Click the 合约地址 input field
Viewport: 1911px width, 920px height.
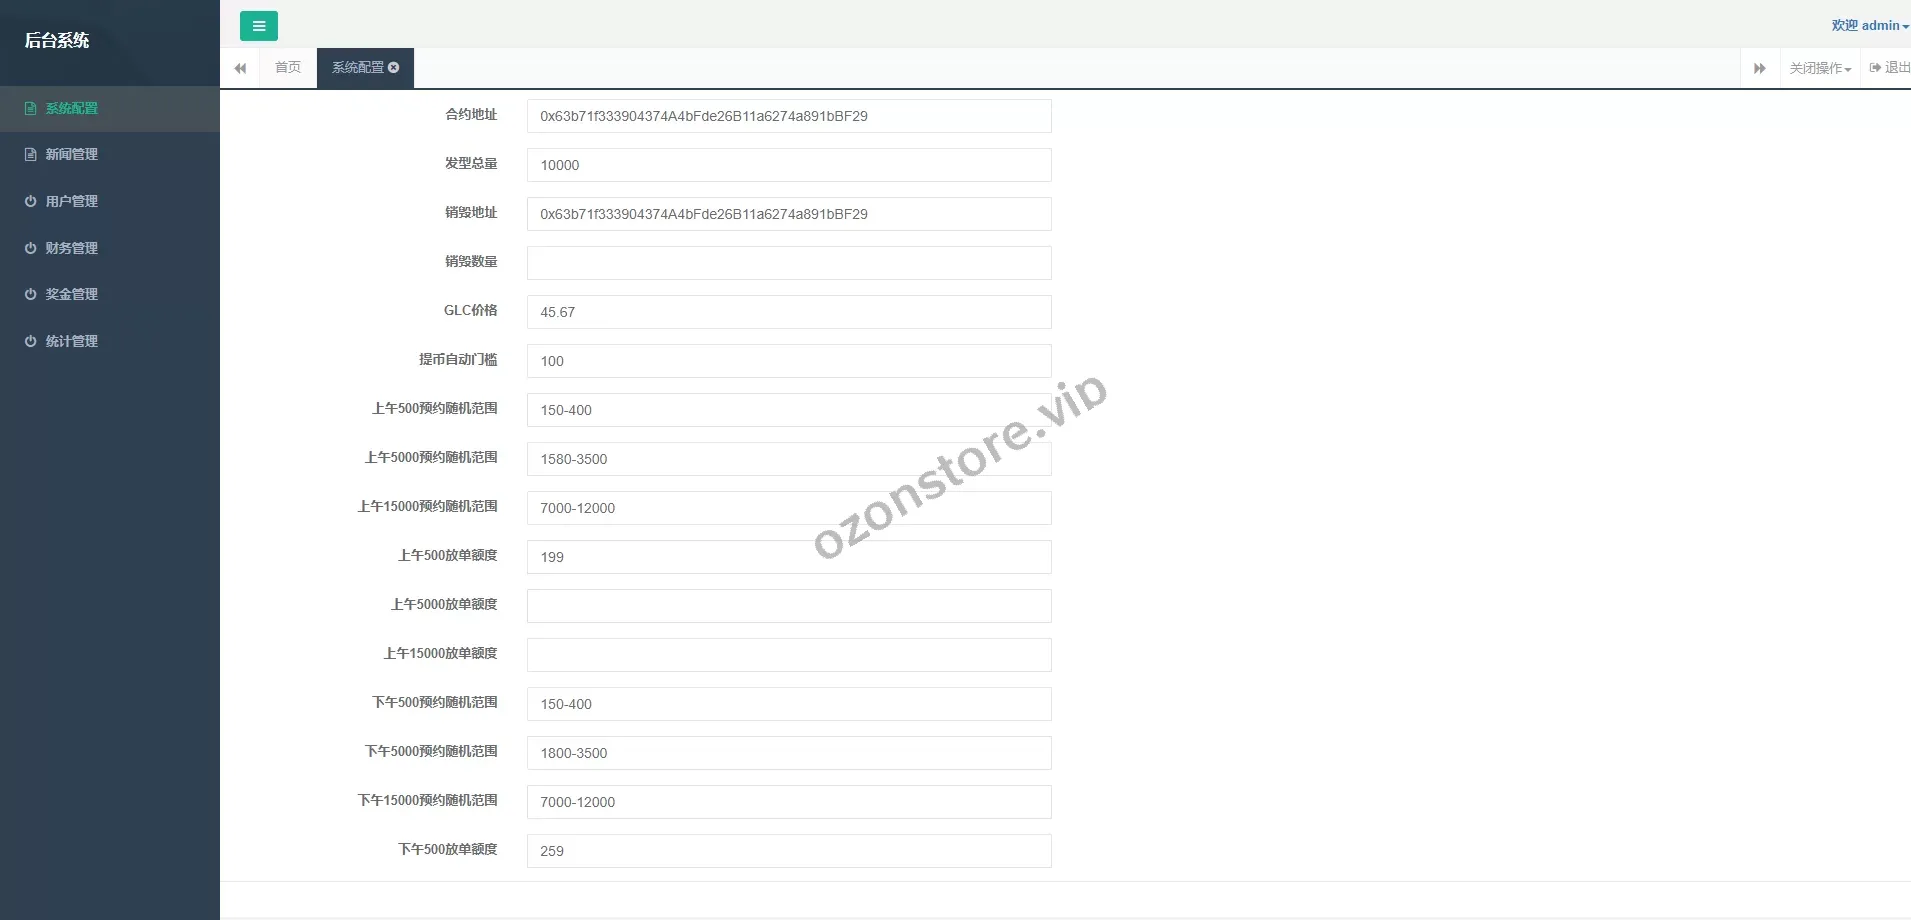coord(788,116)
